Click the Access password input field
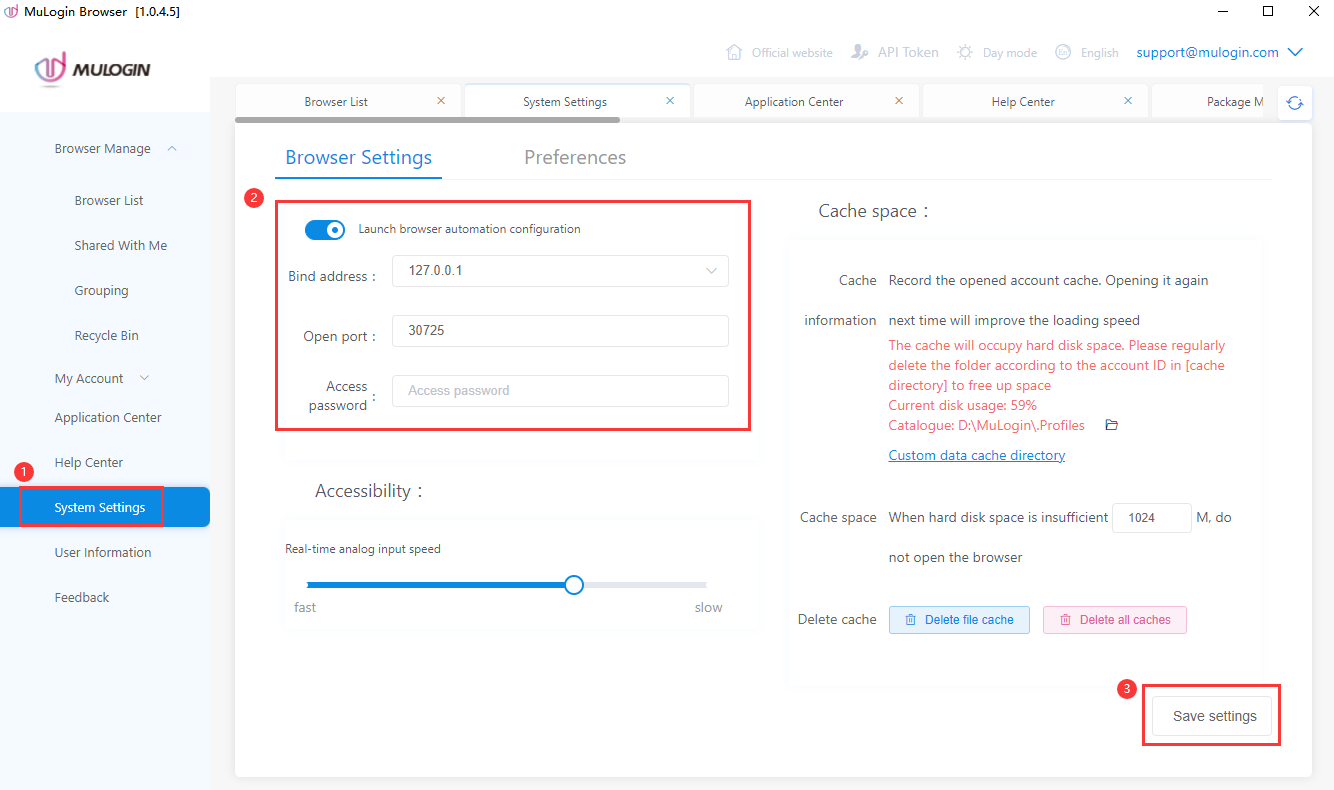Viewport: 1334px width, 790px height. (559, 390)
